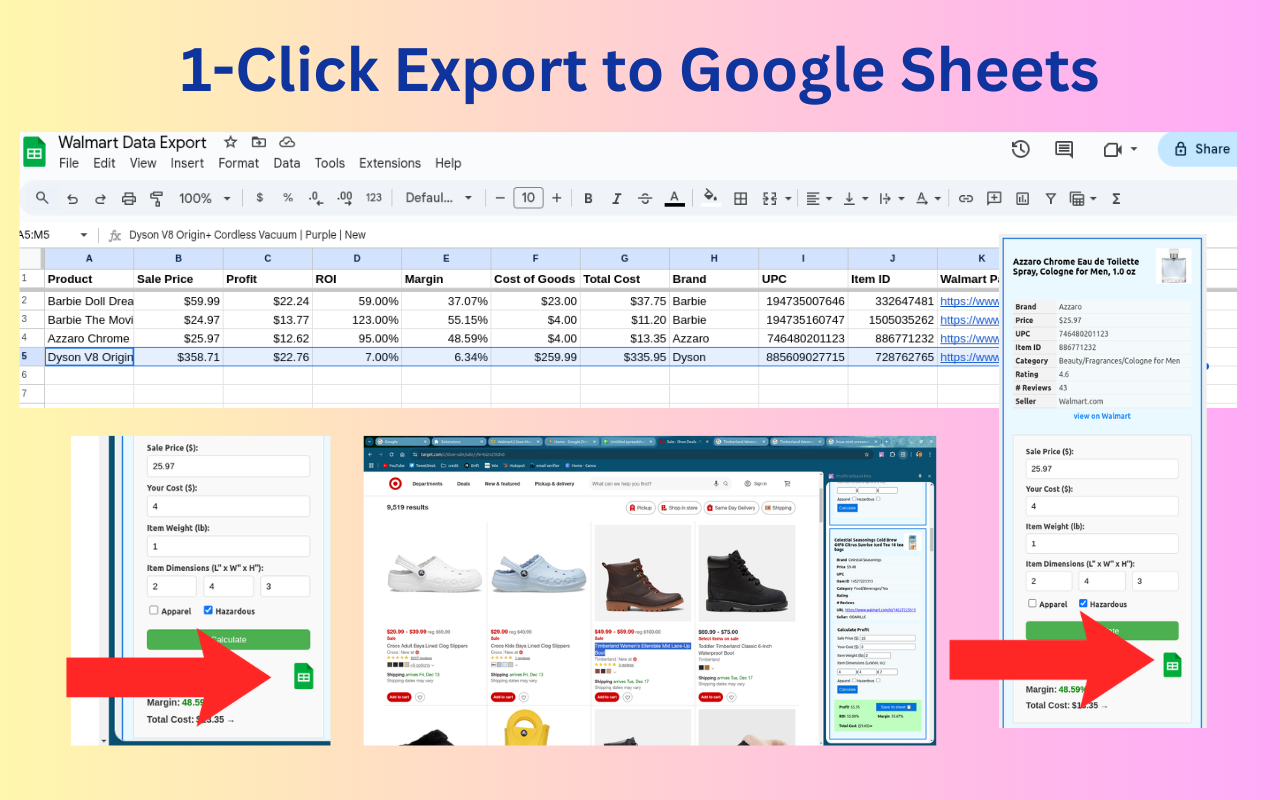
Task: Open version history clock icon
Action: [1020, 149]
